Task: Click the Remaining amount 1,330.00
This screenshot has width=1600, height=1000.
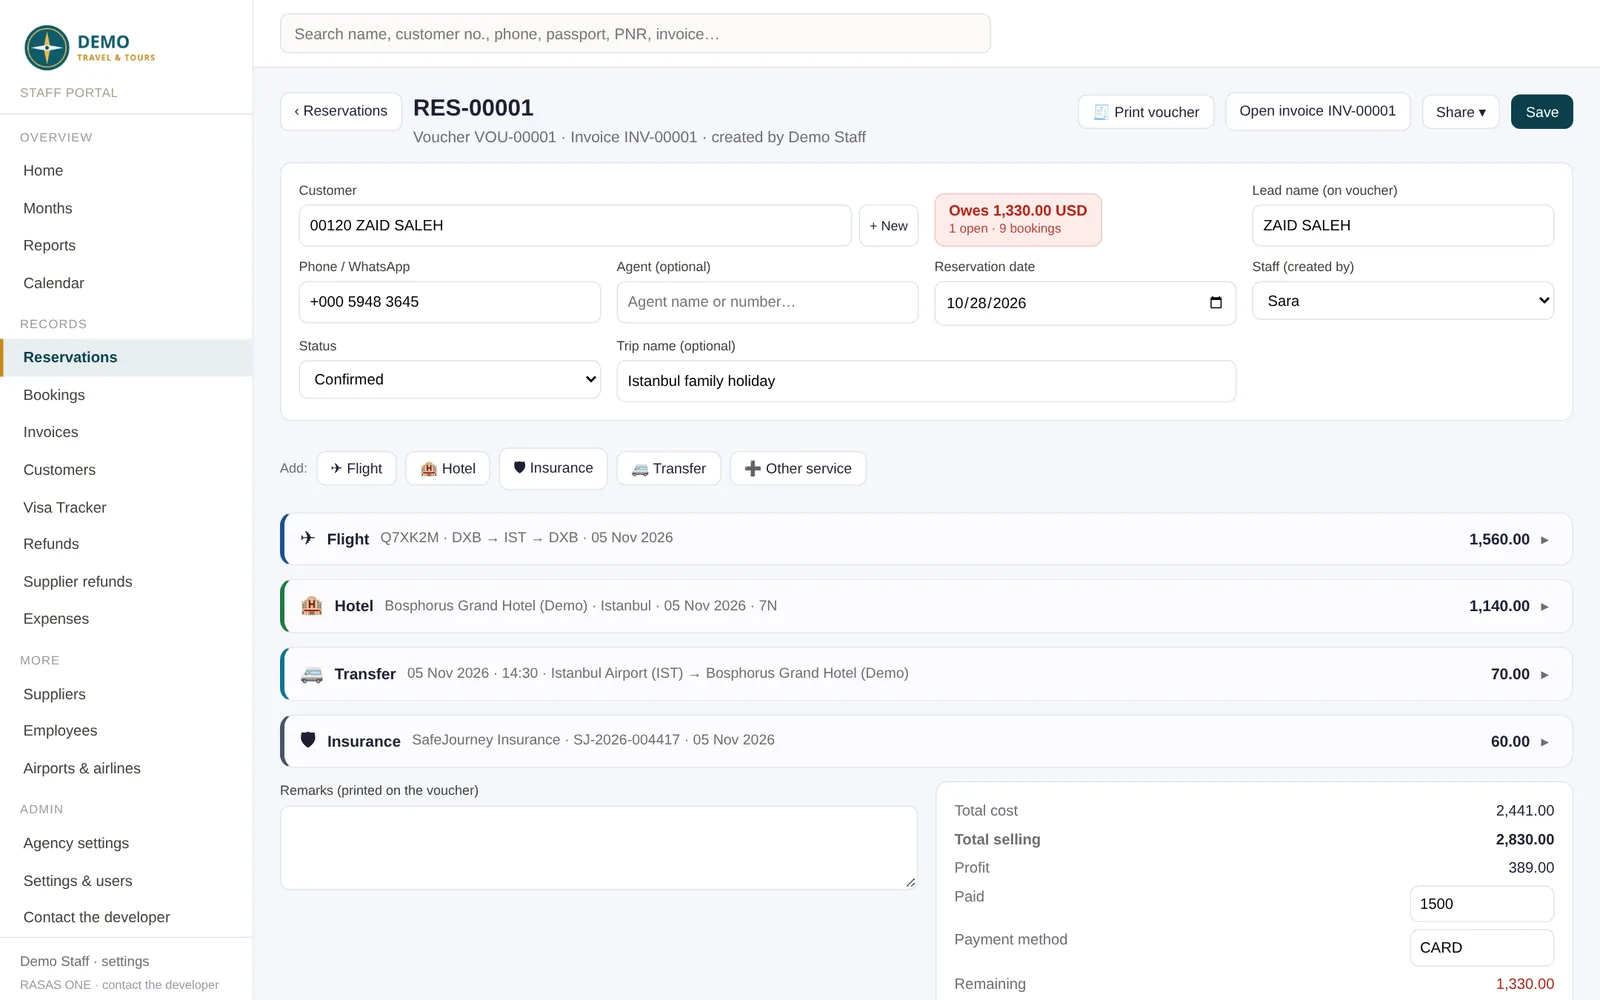Action: point(1525,984)
